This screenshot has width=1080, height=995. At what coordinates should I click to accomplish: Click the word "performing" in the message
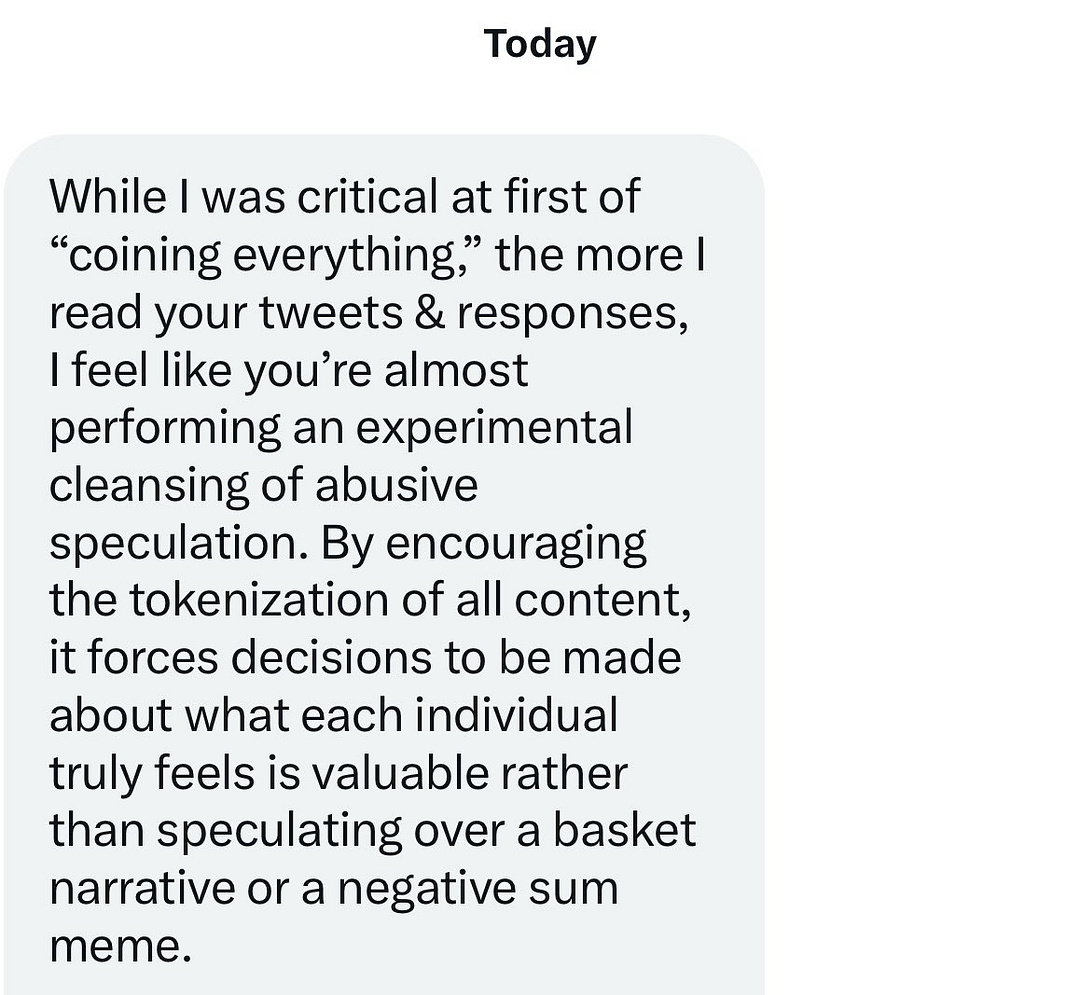pos(166,428)
